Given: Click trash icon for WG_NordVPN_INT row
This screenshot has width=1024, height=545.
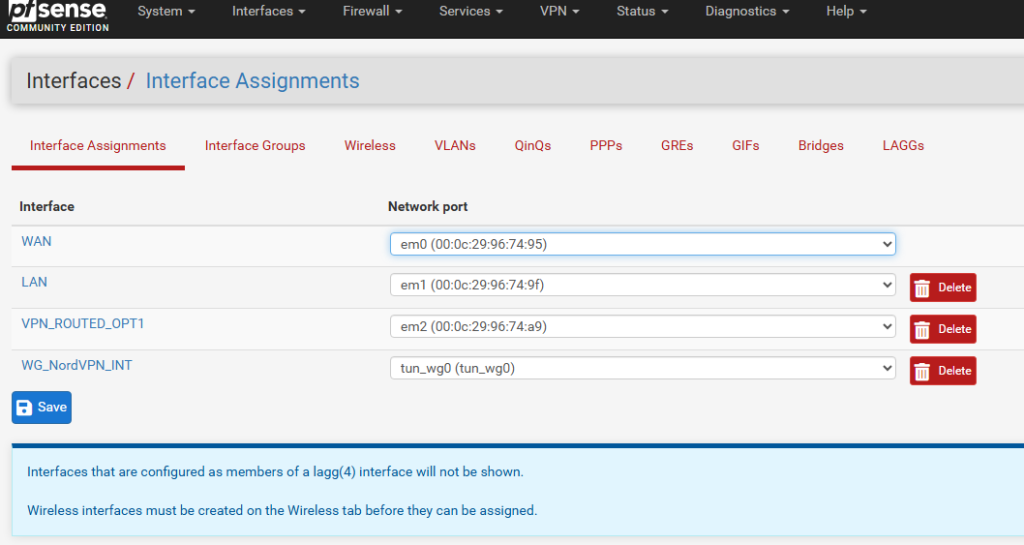Looking at the screenshot, I should coord(923,371).
